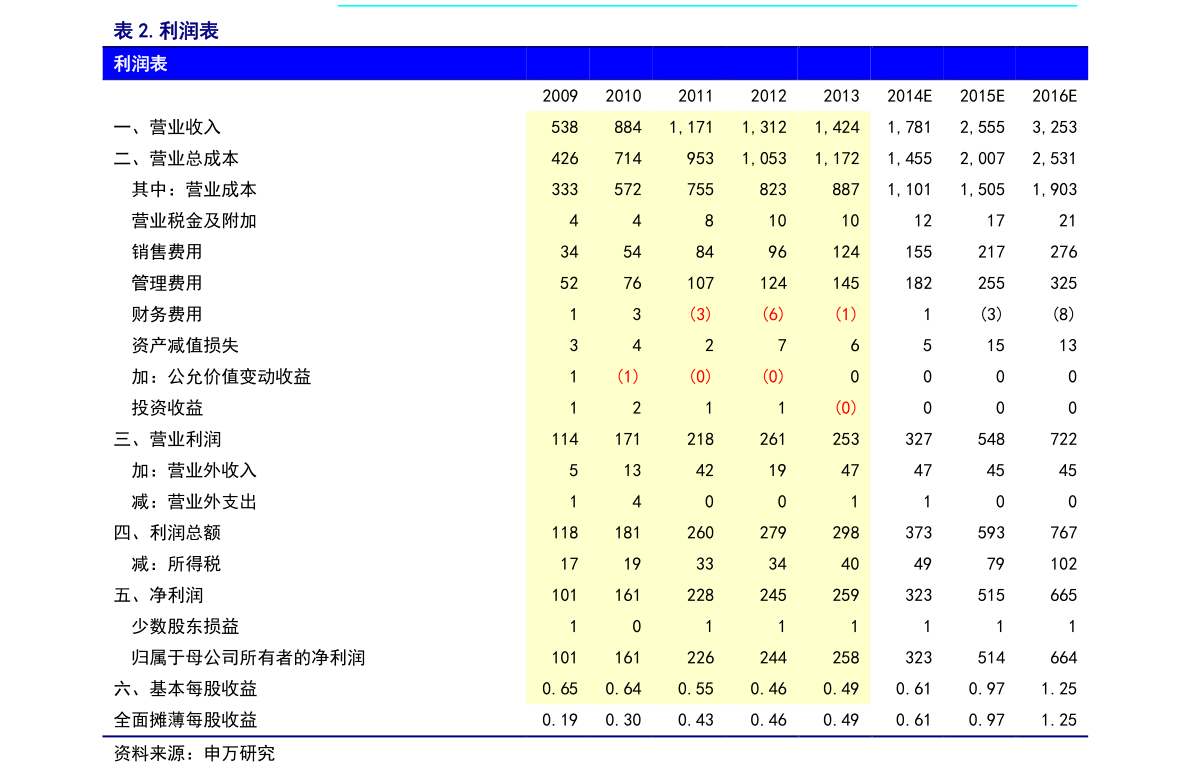This screenshot has width=1191, height=782.
Task: Select the cell showing 298
Action: pyautogui.click(x=845, y=533)
